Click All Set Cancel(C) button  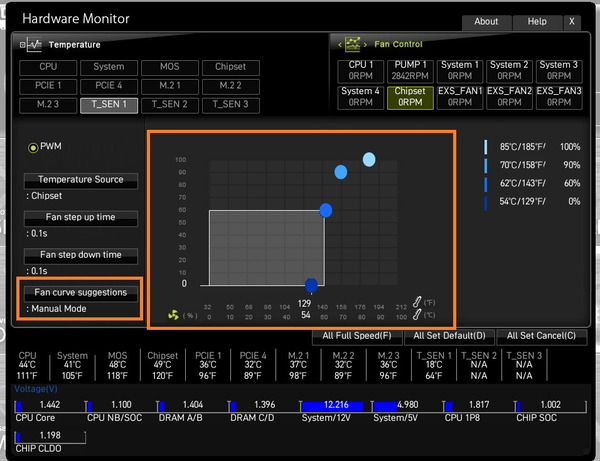coord(541,337)
